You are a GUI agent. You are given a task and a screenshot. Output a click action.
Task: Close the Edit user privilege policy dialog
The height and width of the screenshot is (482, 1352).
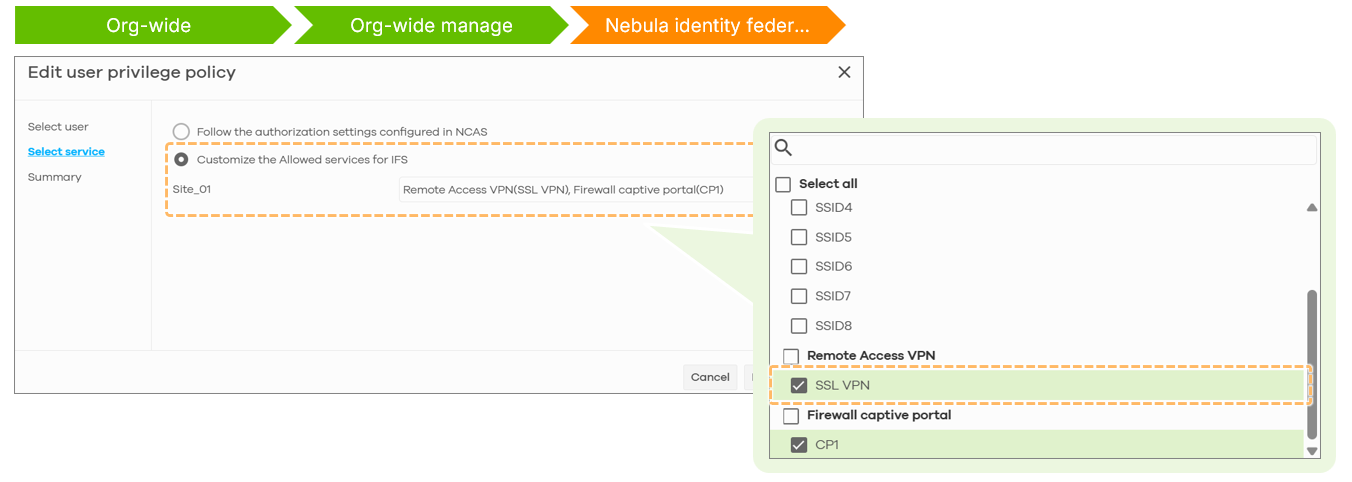[x=844, y=72]
